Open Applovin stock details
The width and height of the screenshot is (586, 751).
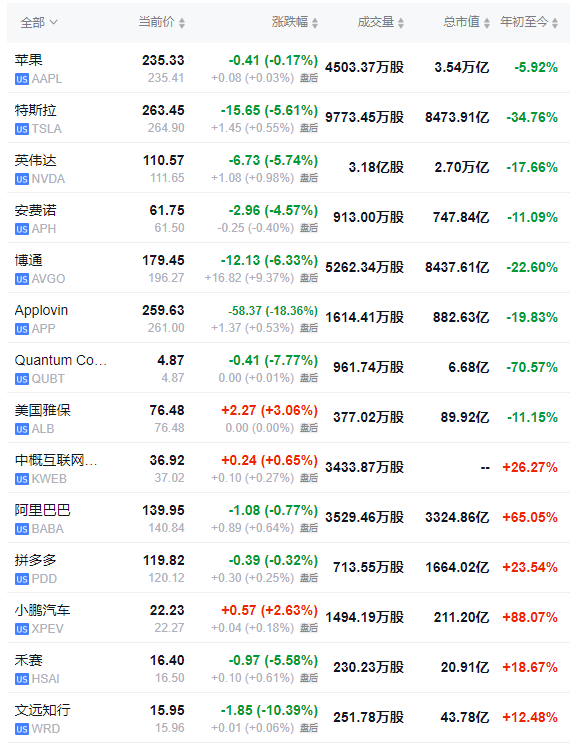tap(41, 310)
